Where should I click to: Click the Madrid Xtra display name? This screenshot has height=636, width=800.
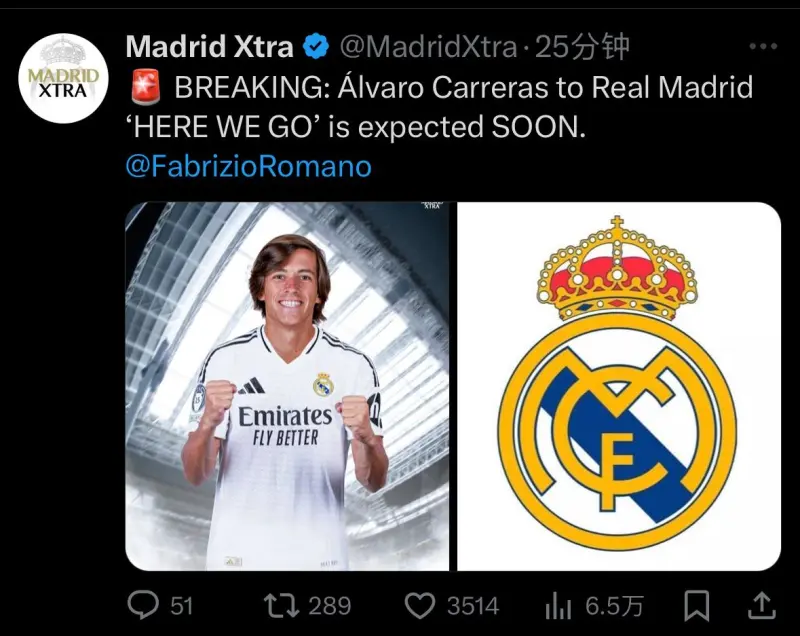point(209,46)
